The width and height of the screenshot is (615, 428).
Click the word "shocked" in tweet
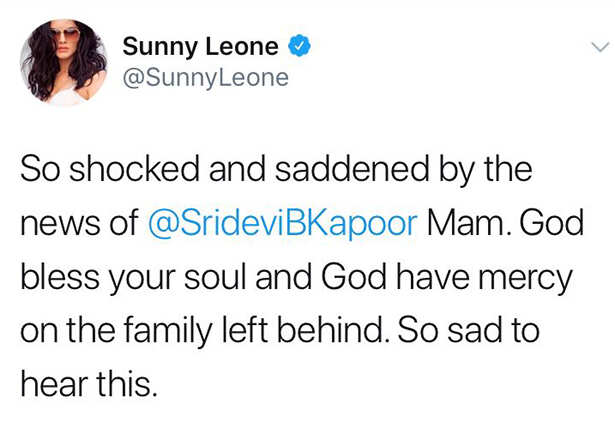[134, 169]
